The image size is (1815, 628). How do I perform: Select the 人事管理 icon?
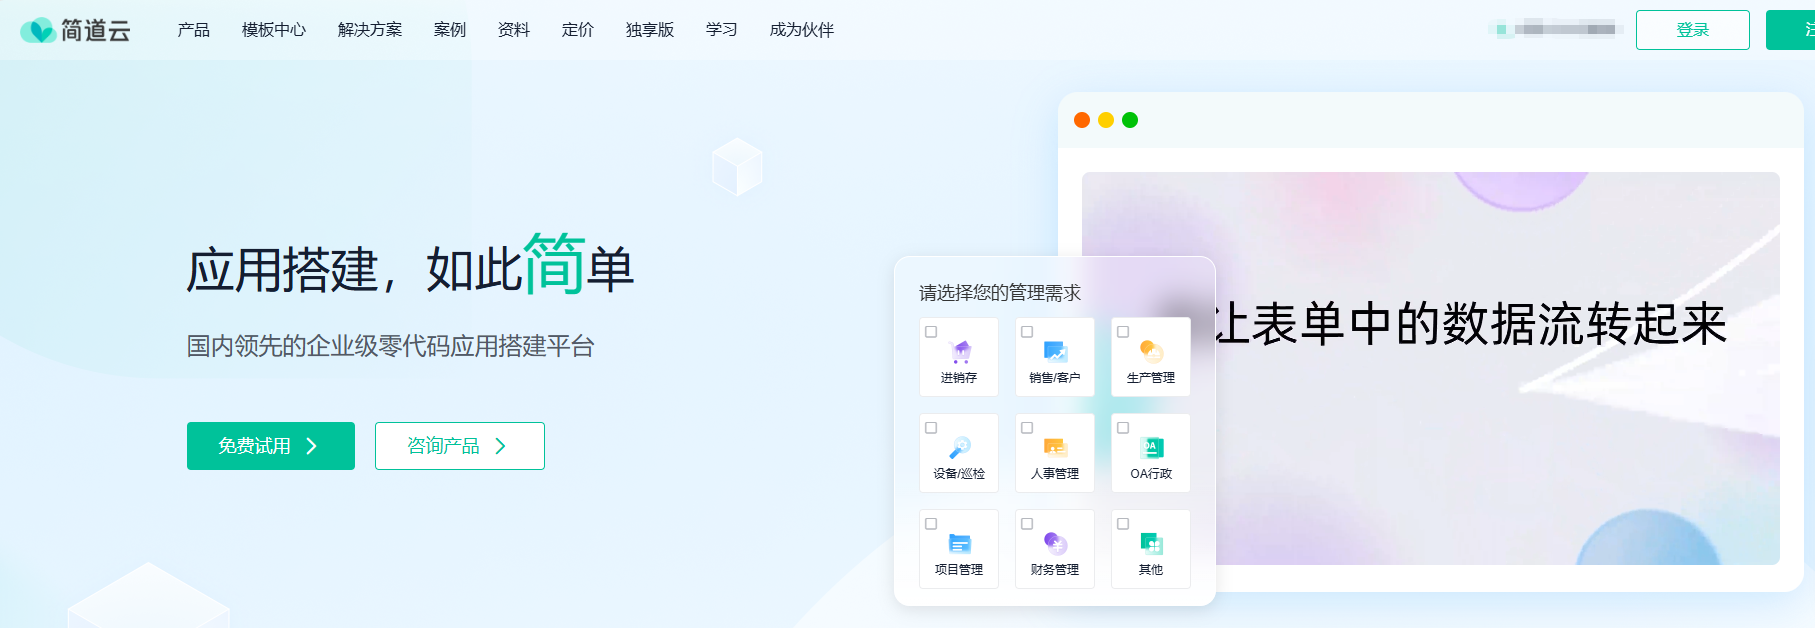coord(1055,447)
